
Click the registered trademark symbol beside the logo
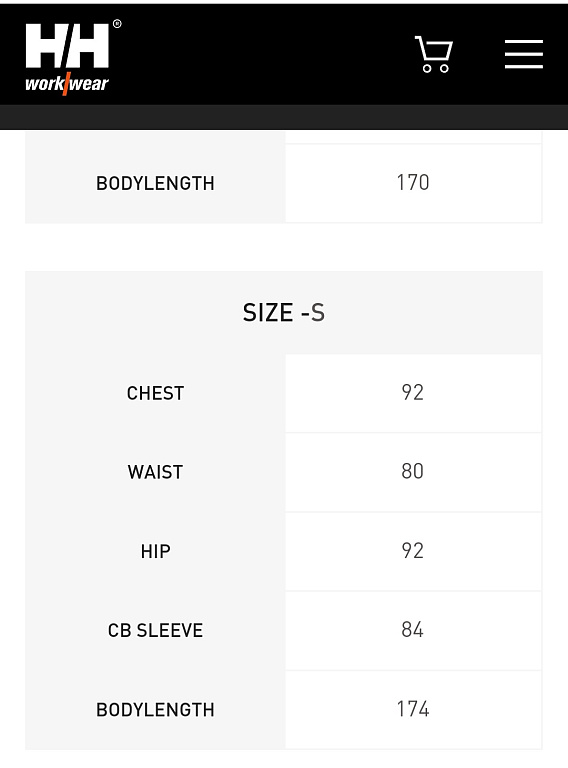pos(117,24)
